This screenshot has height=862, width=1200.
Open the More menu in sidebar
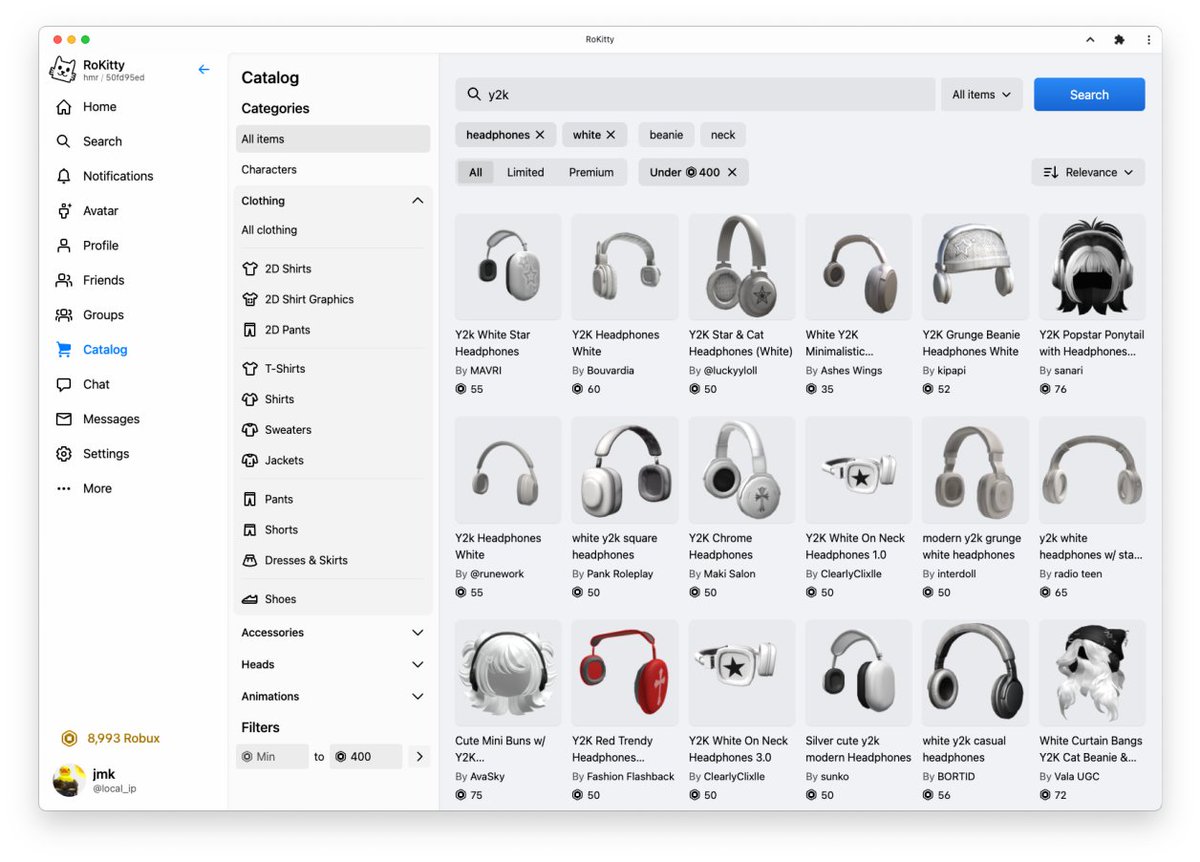click(x=97, y=489)
